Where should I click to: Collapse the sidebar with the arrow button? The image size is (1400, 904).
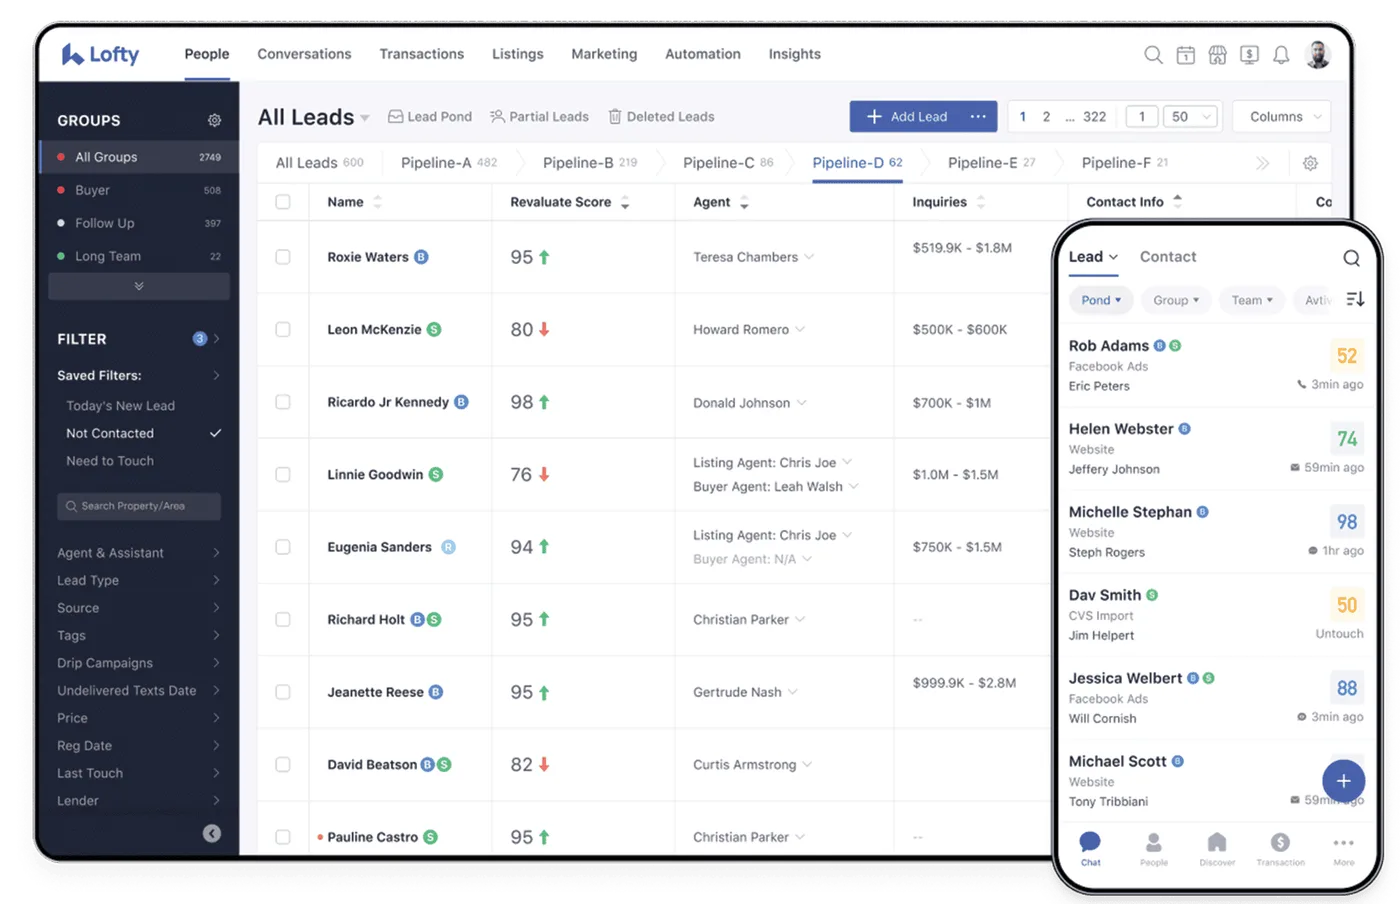click(212, 833)
